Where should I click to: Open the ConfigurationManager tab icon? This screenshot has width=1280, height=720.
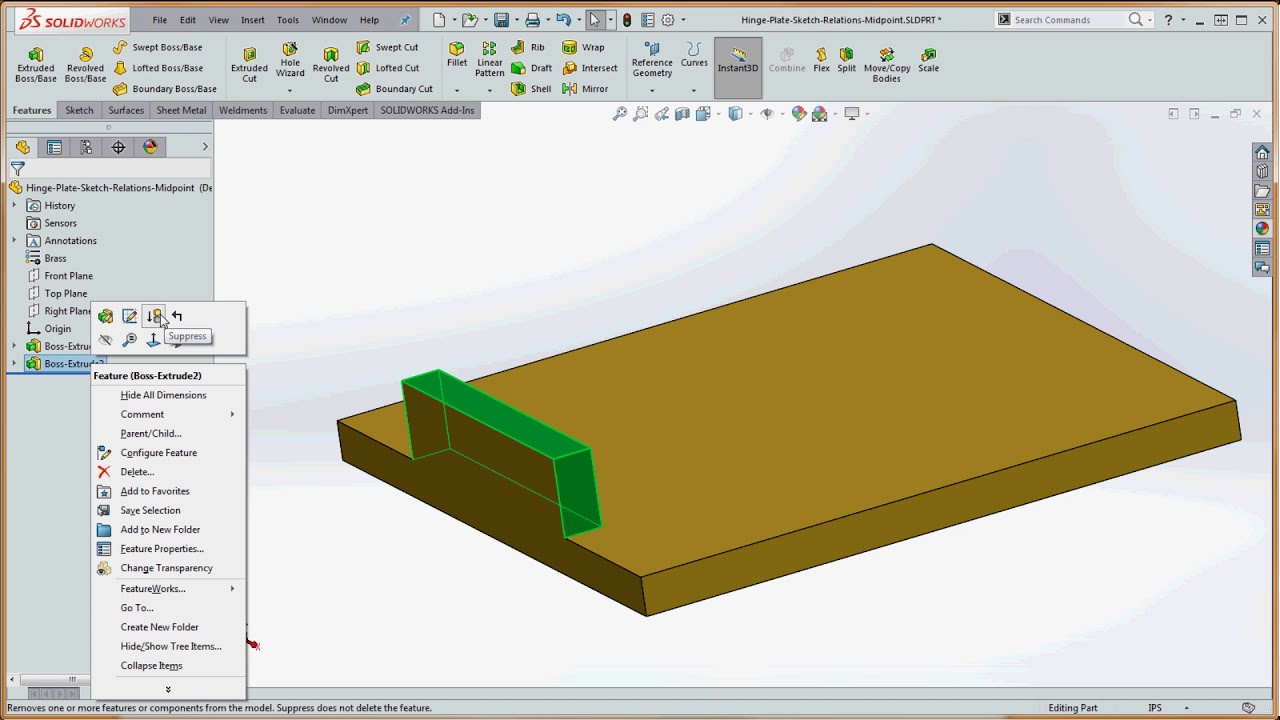86,147
